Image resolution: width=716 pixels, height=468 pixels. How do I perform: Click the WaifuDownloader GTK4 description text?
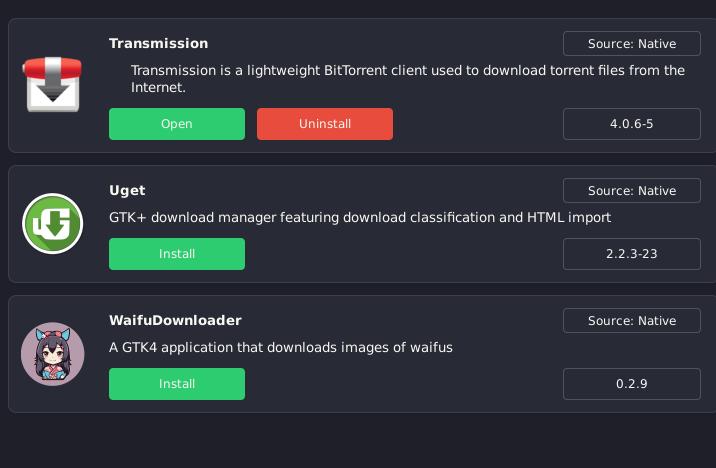coord(280,348)
